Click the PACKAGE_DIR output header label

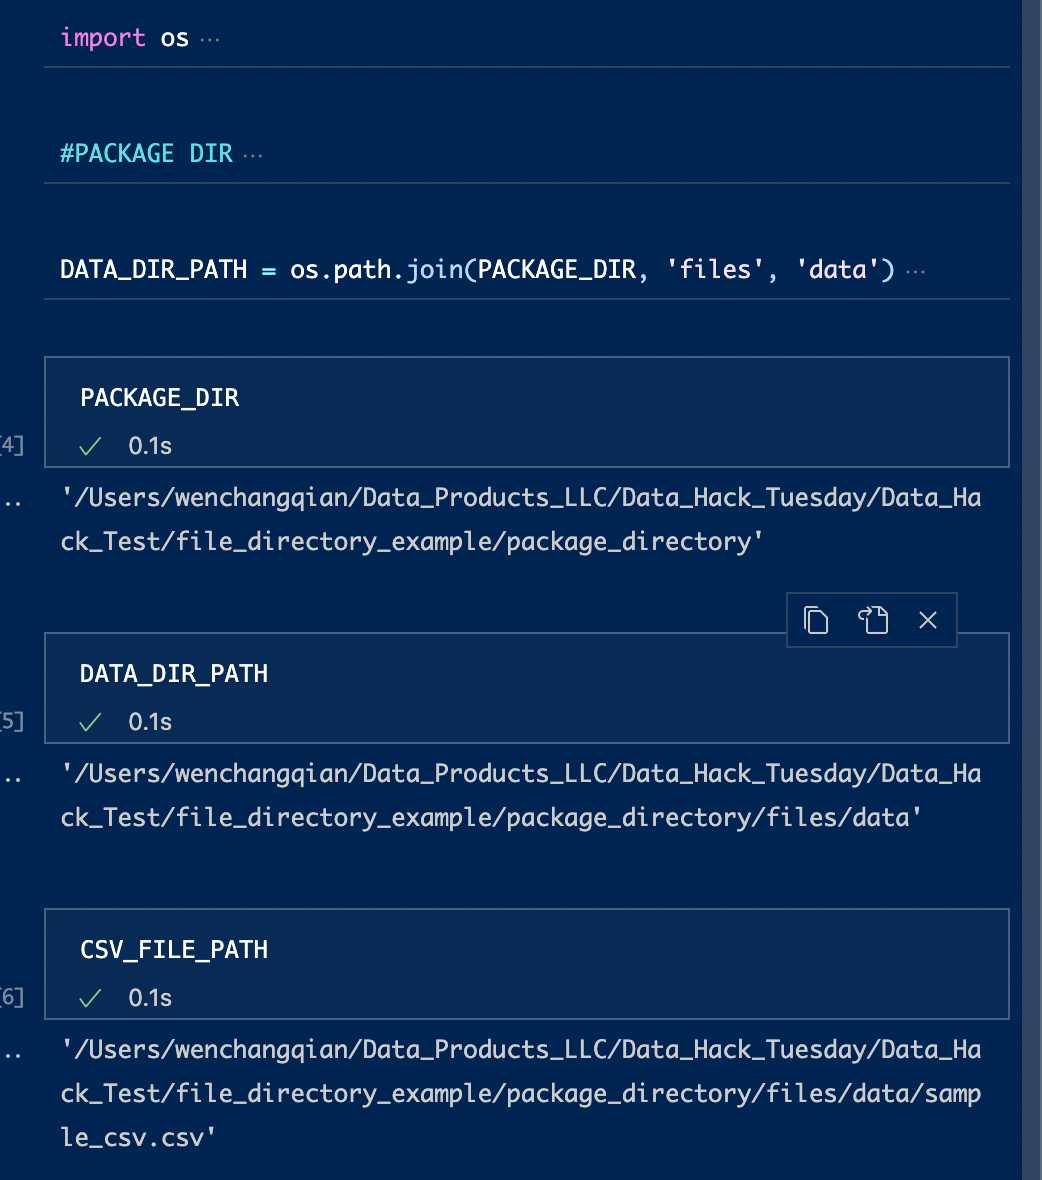(159, 397)
